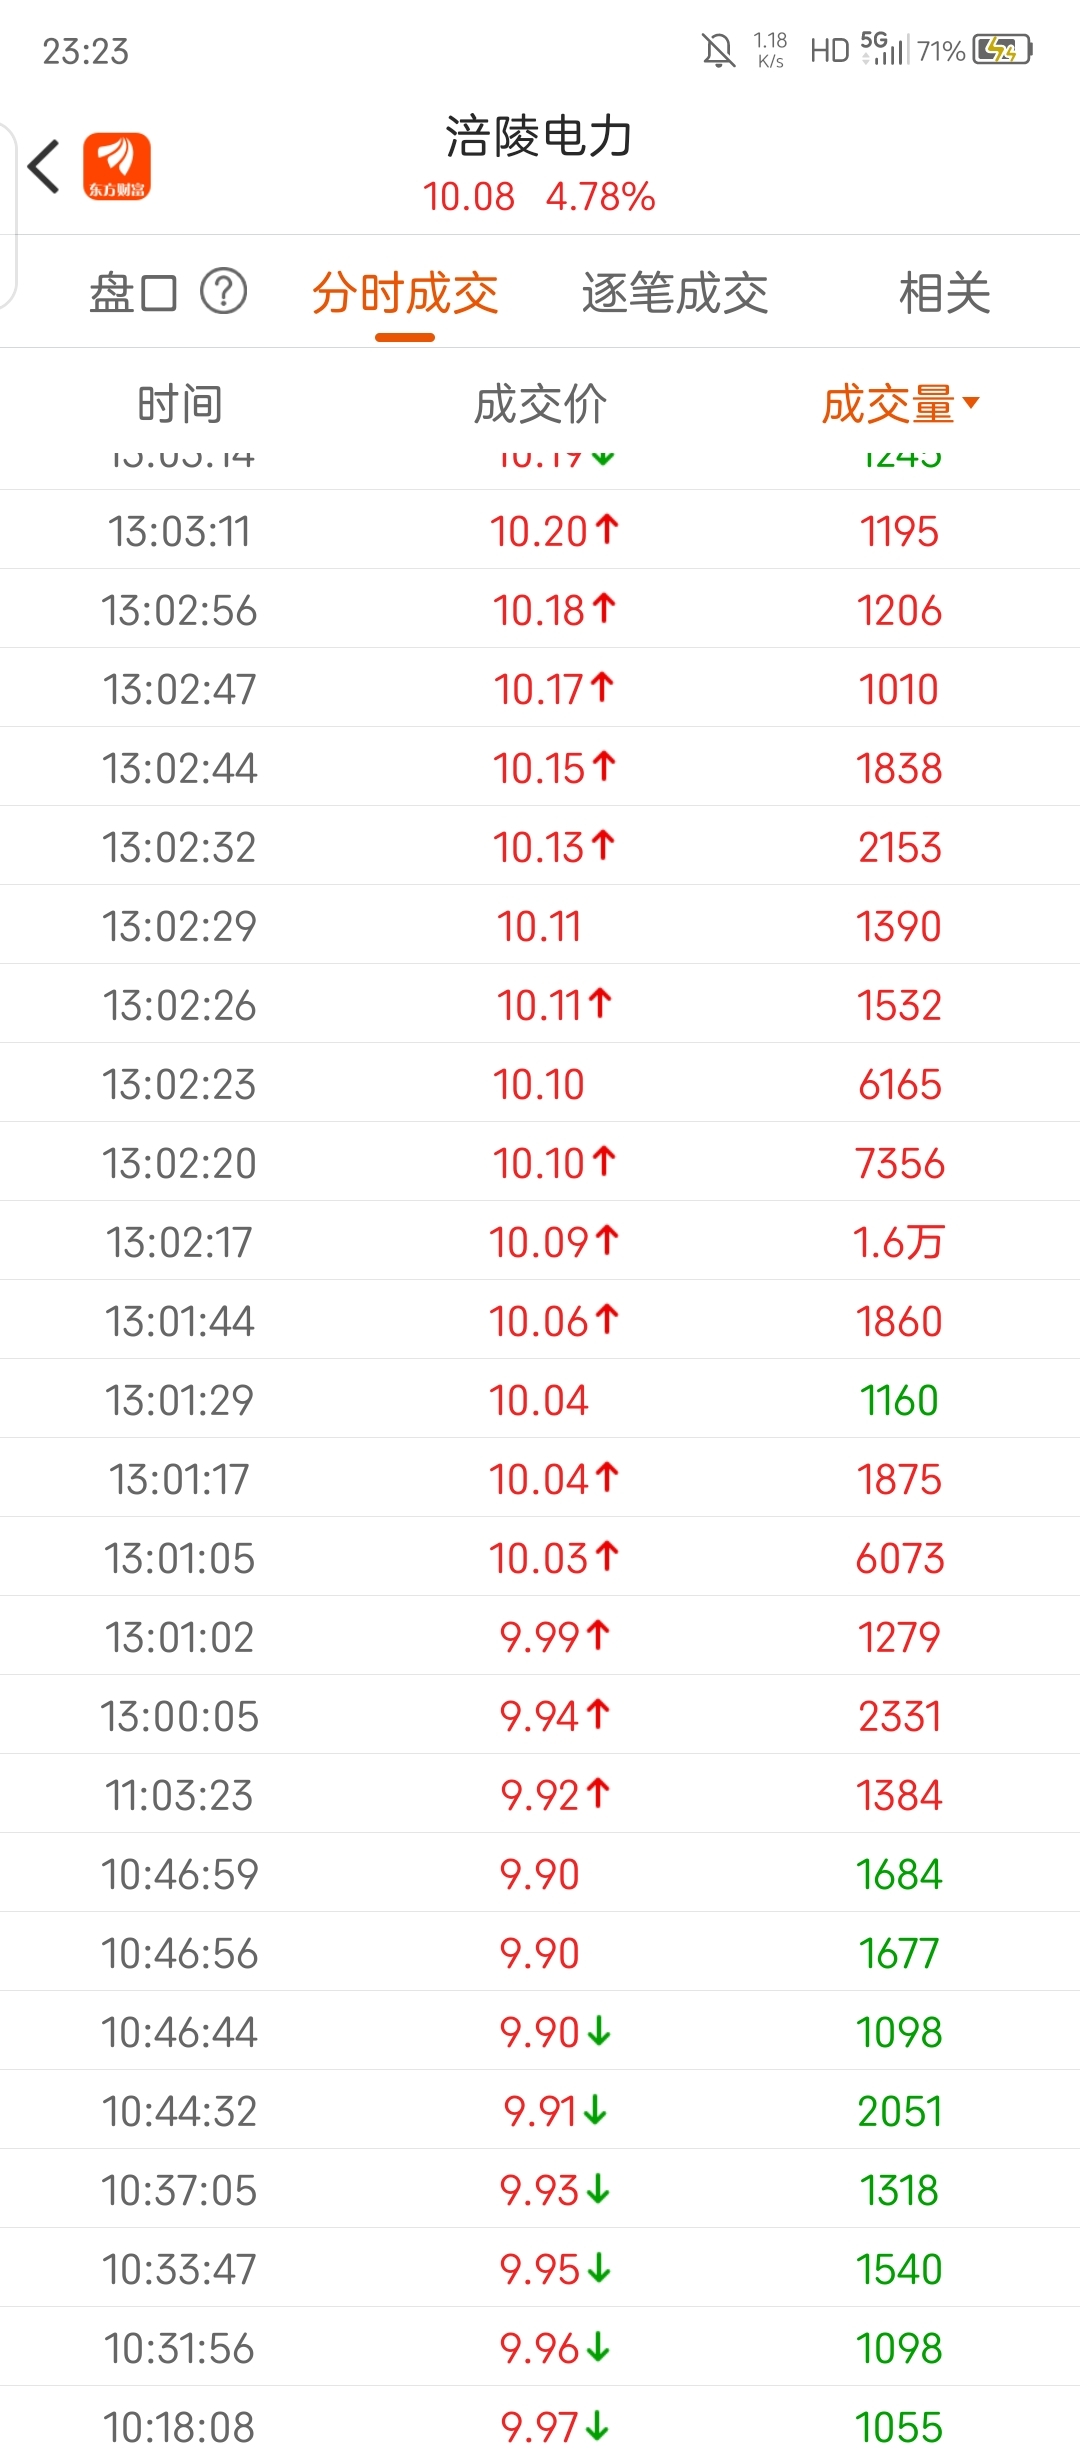
Task: Expand the 成交量 sort dropdown arrow
Action: point(971,403)
